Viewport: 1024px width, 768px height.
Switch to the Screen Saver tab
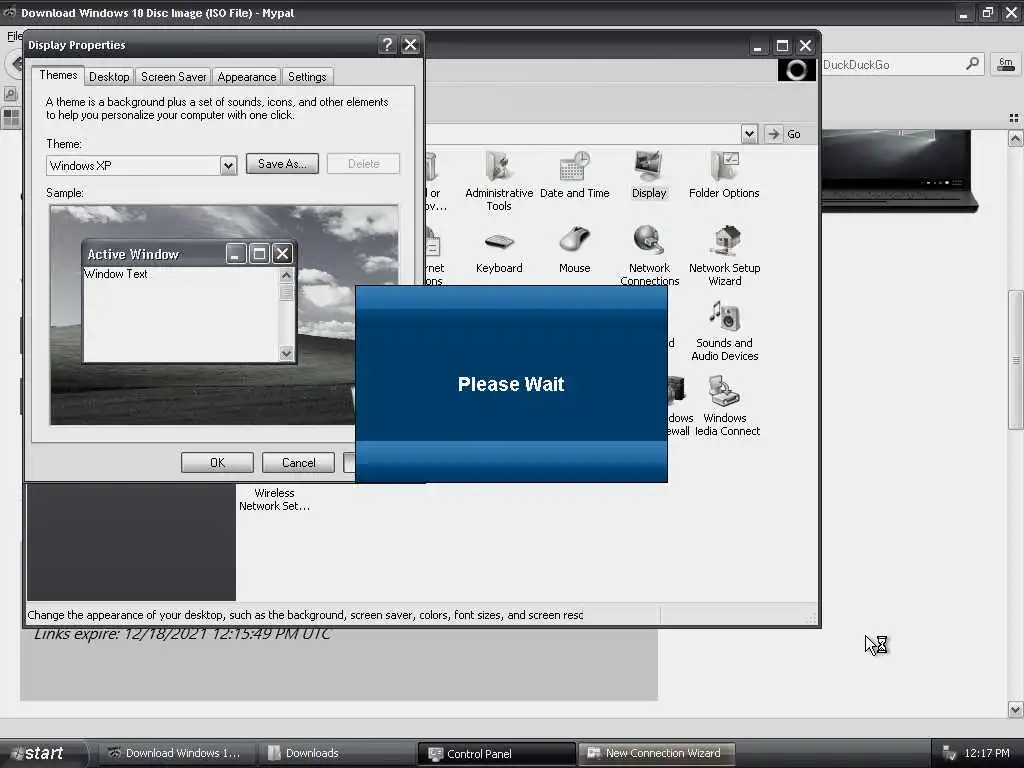(173, 77)
